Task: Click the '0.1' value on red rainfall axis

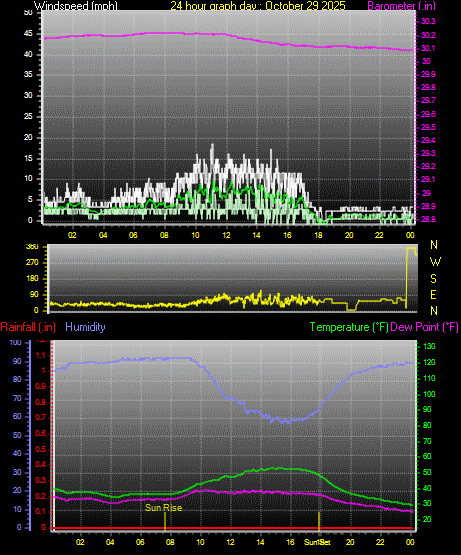Action: coord(41,511)
